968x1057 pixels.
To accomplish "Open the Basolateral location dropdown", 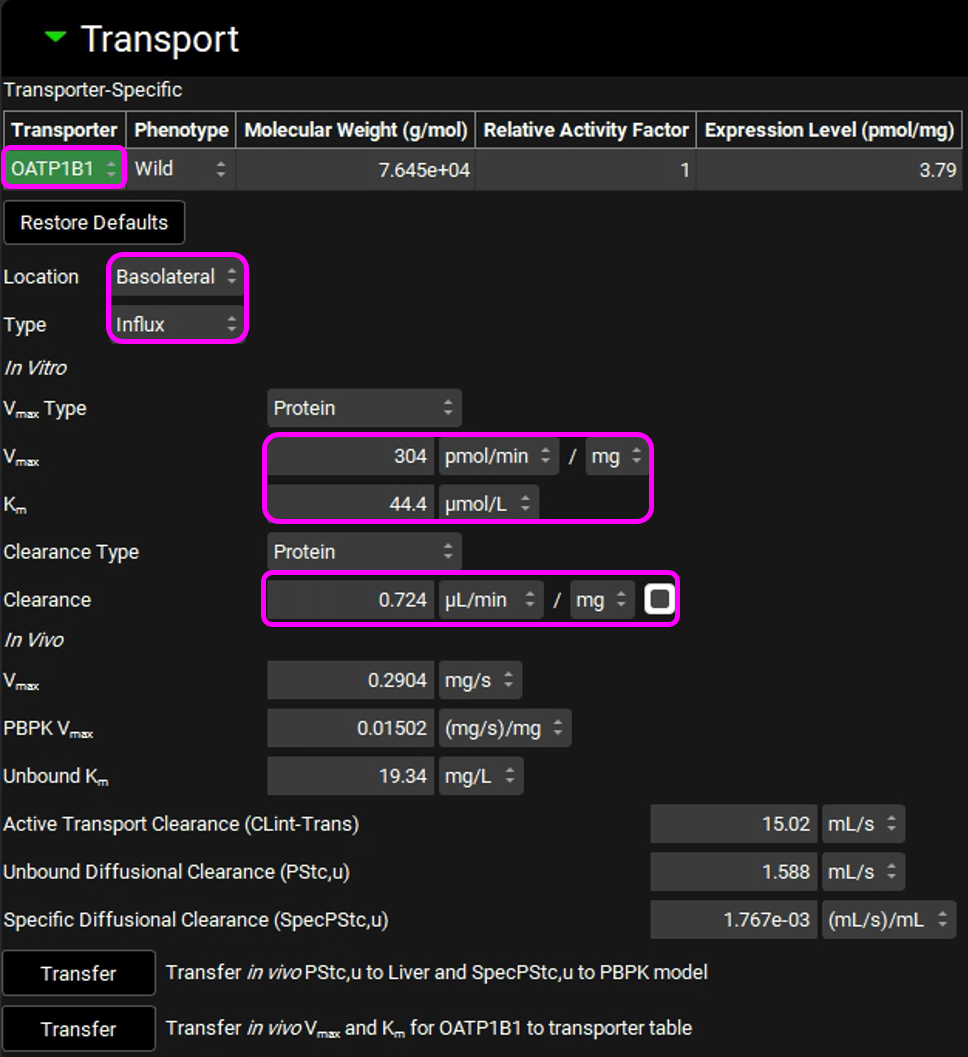I will [177, 277].
